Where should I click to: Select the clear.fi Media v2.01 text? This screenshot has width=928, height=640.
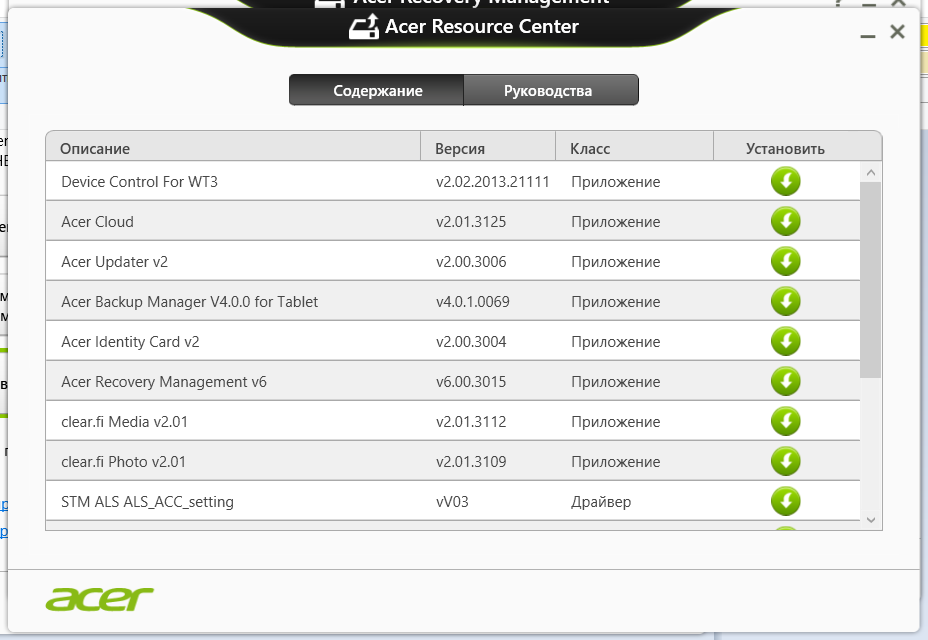point(124,422)
